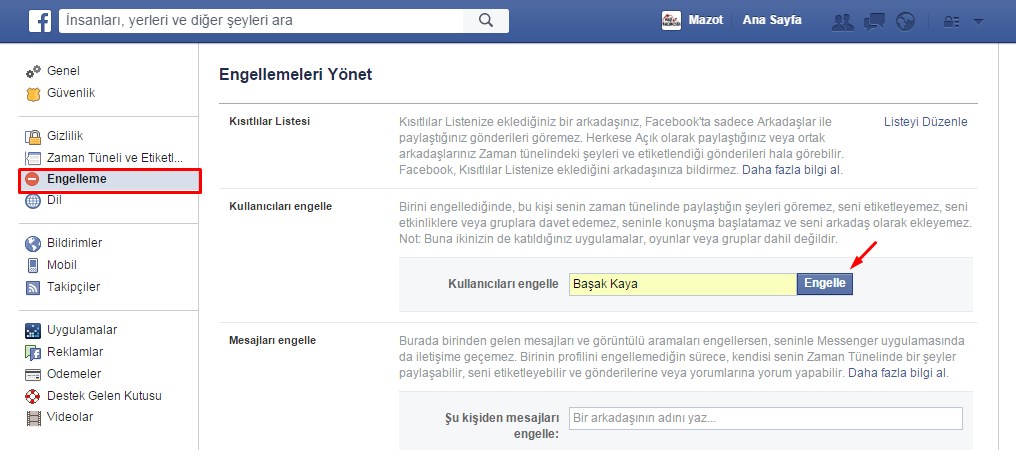Screen dimensions: 1016x450
Task: Go to Uygulamalar settings
Action: point(82,330)
